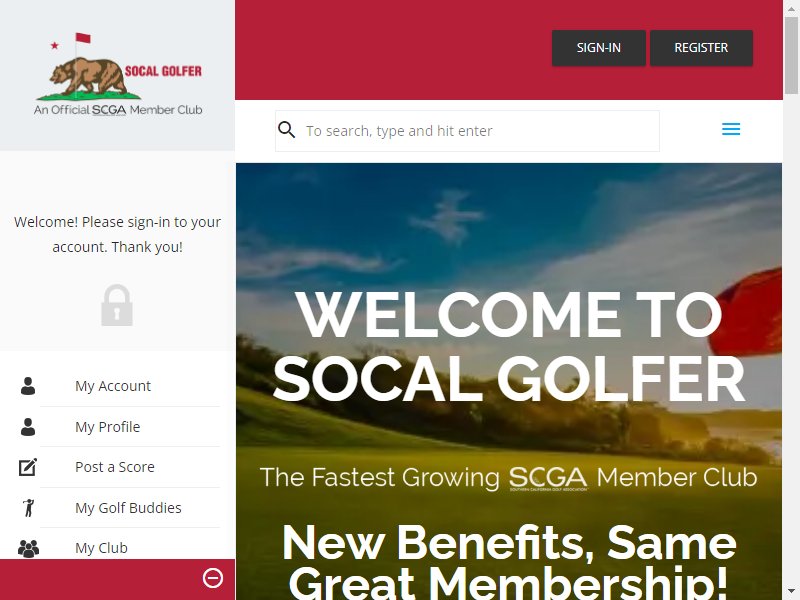Open My Golf Buddies link
Screen dimensions: 800x600
(128, 508)
